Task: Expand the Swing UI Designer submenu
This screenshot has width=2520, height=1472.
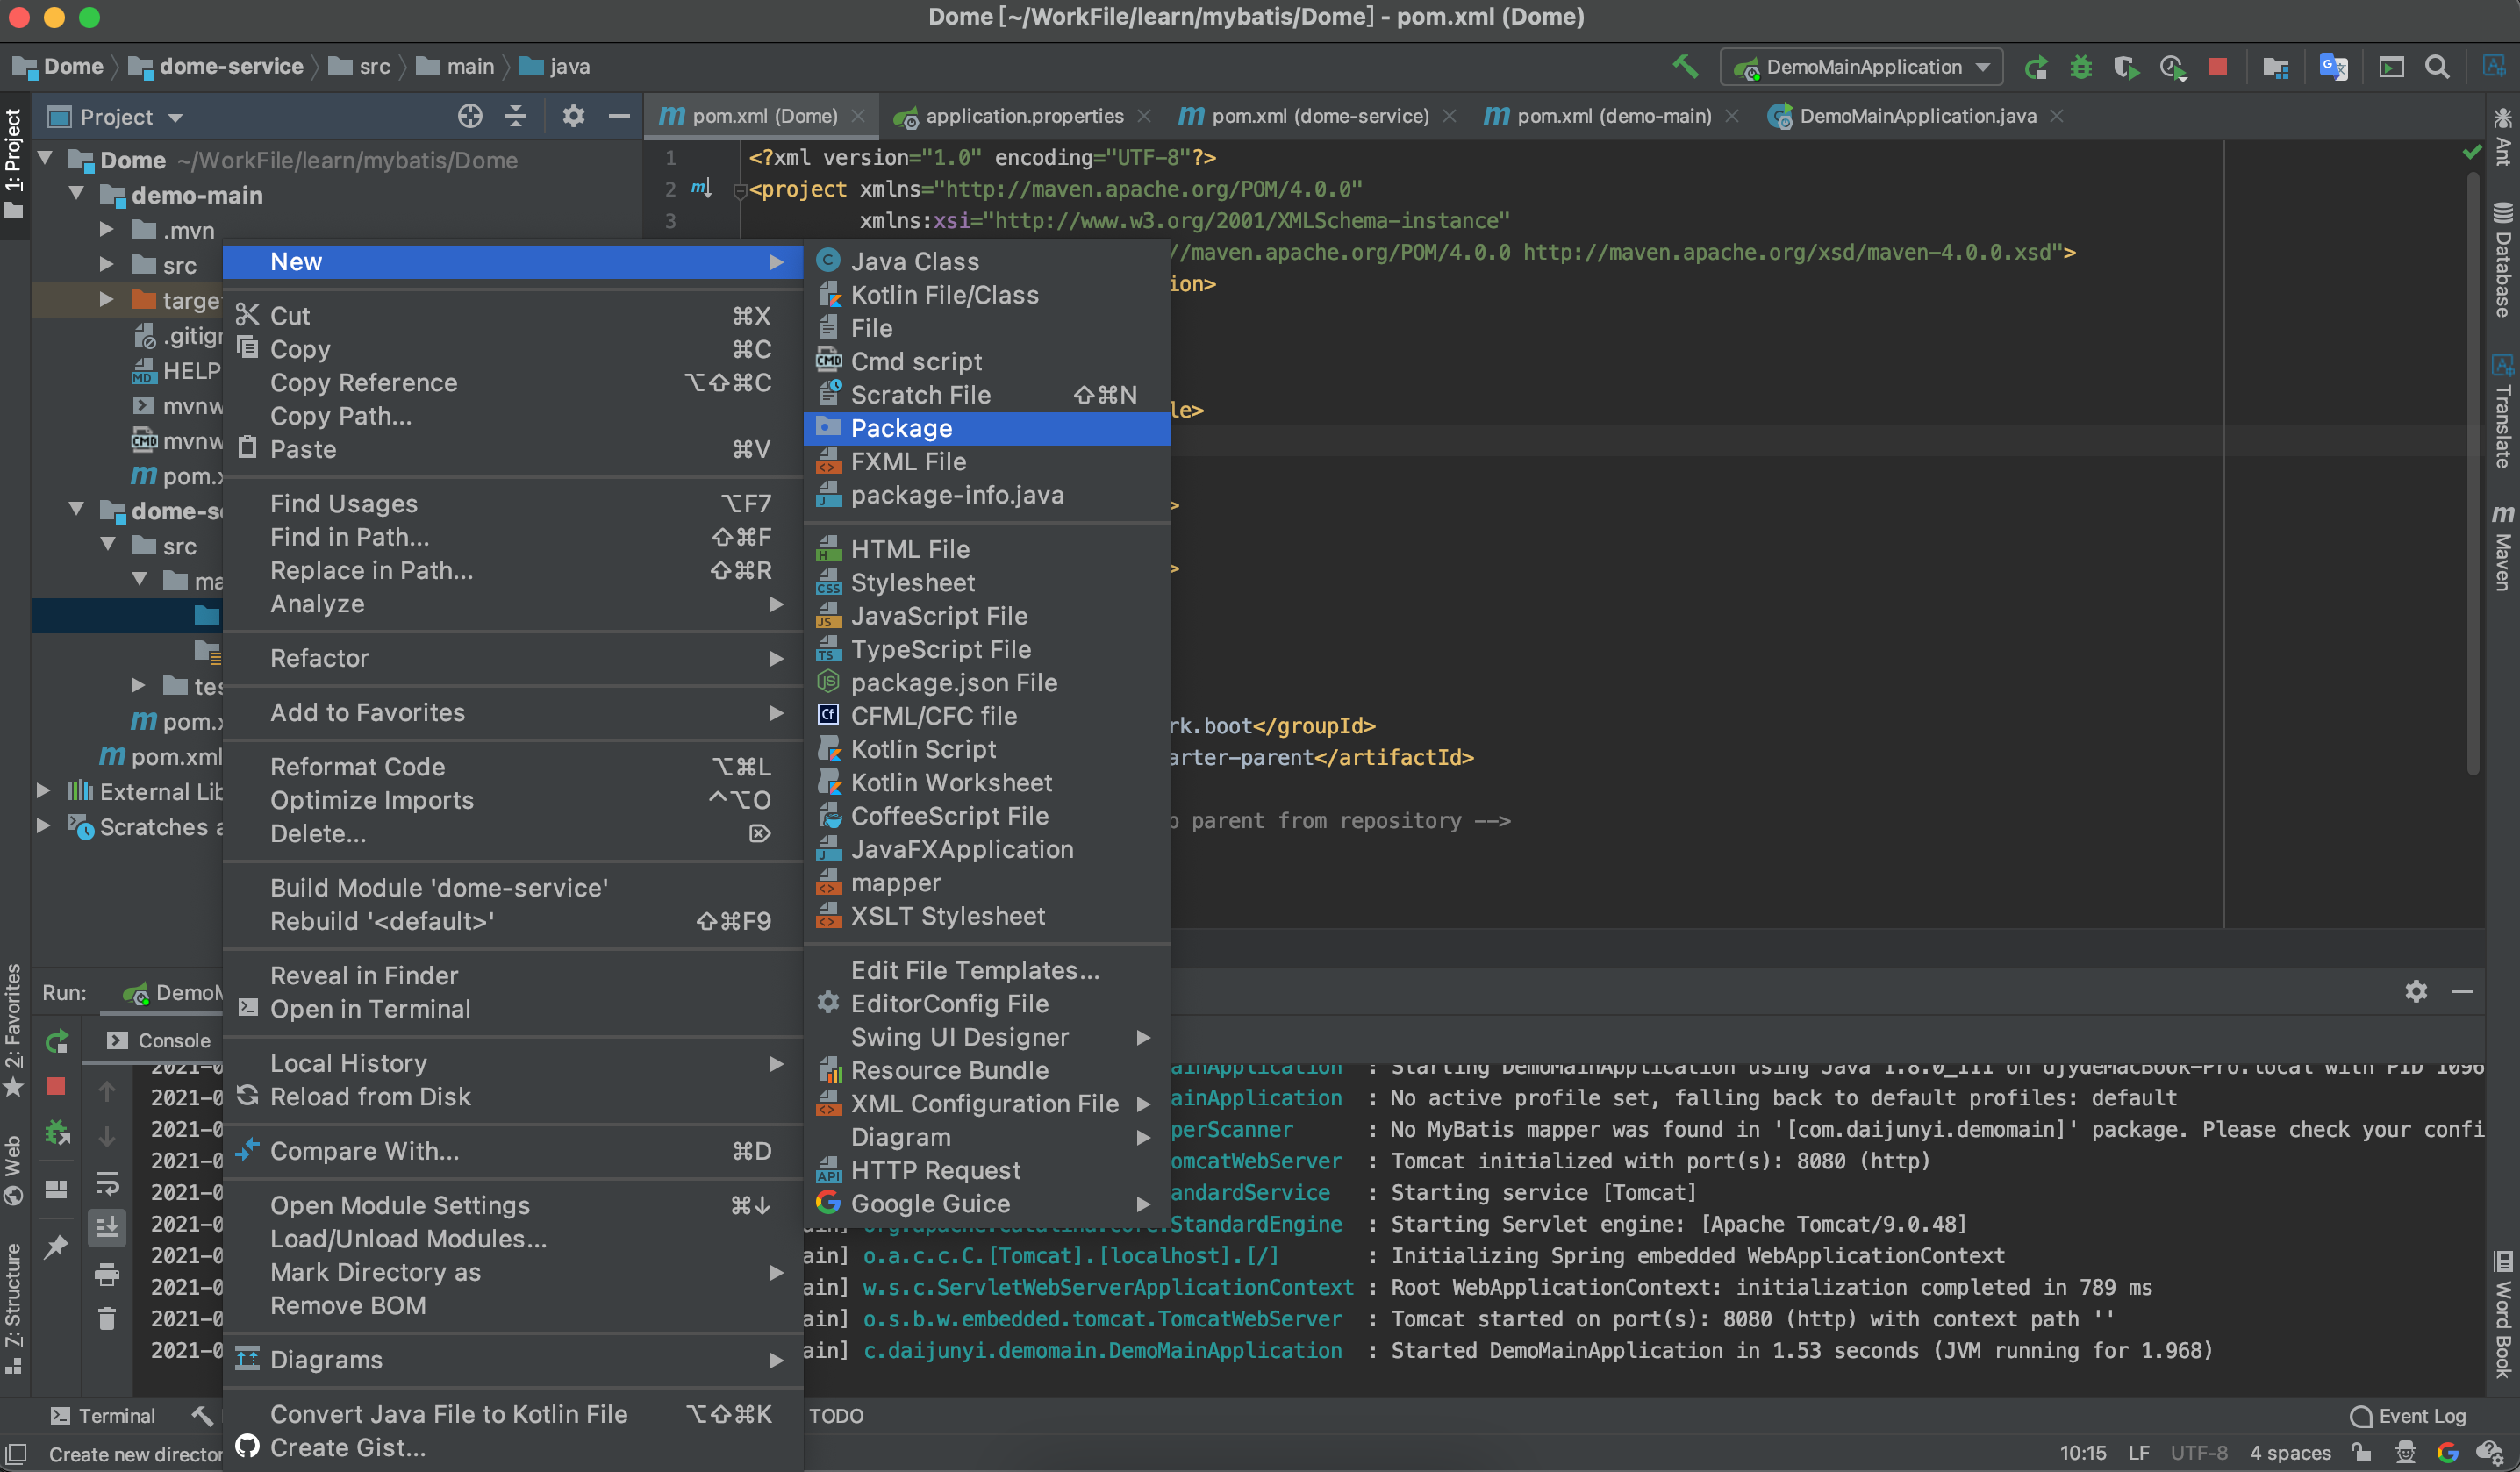Action: [986, 1036]
